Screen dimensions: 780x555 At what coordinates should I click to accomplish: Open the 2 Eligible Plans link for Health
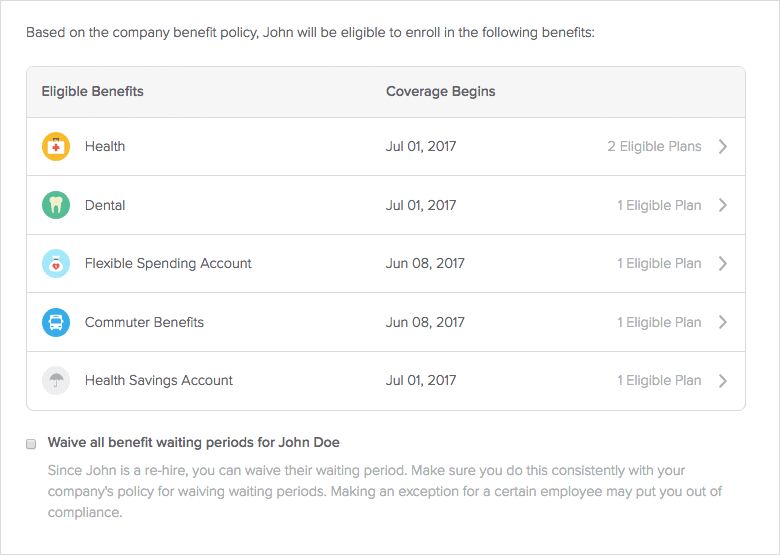pos(654,146)
